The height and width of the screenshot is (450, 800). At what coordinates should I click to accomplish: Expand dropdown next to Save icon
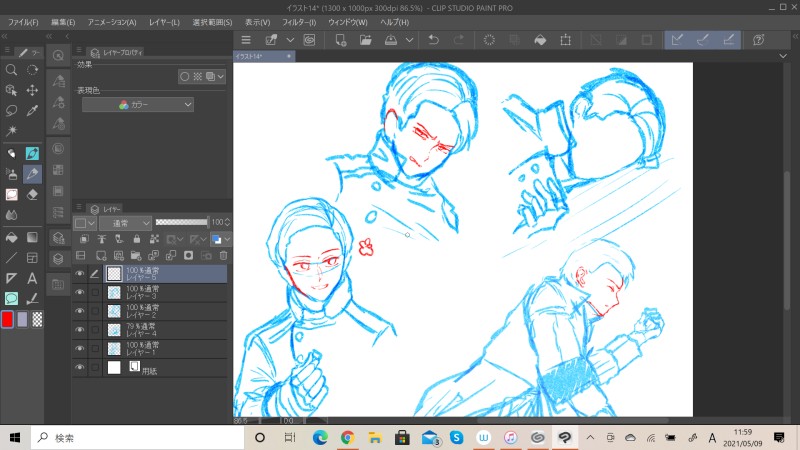409,40
